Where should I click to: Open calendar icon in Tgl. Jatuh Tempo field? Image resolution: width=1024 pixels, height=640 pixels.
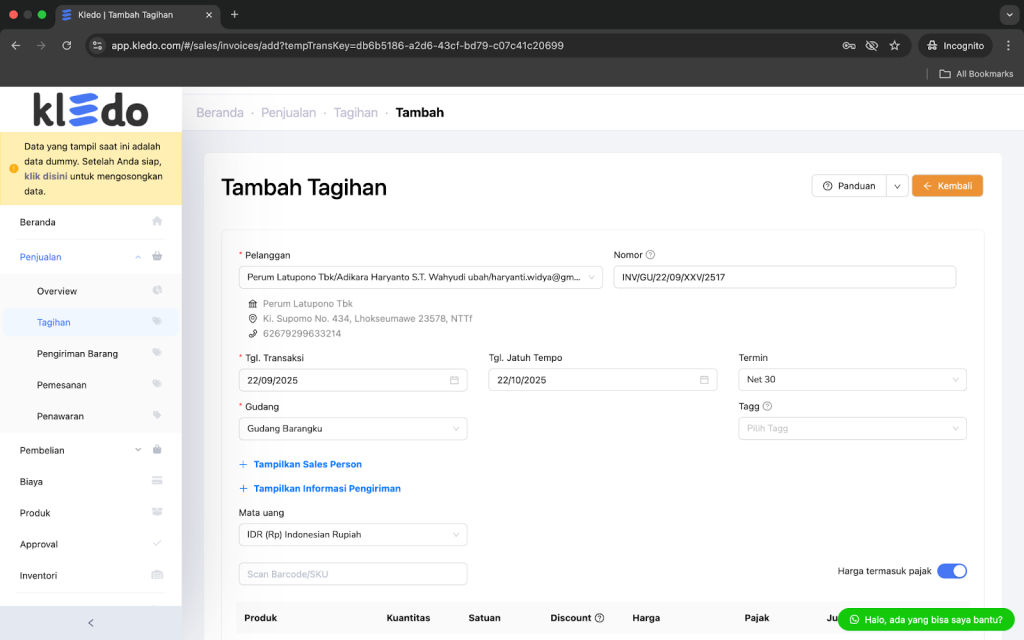click(x=704, y=380)
